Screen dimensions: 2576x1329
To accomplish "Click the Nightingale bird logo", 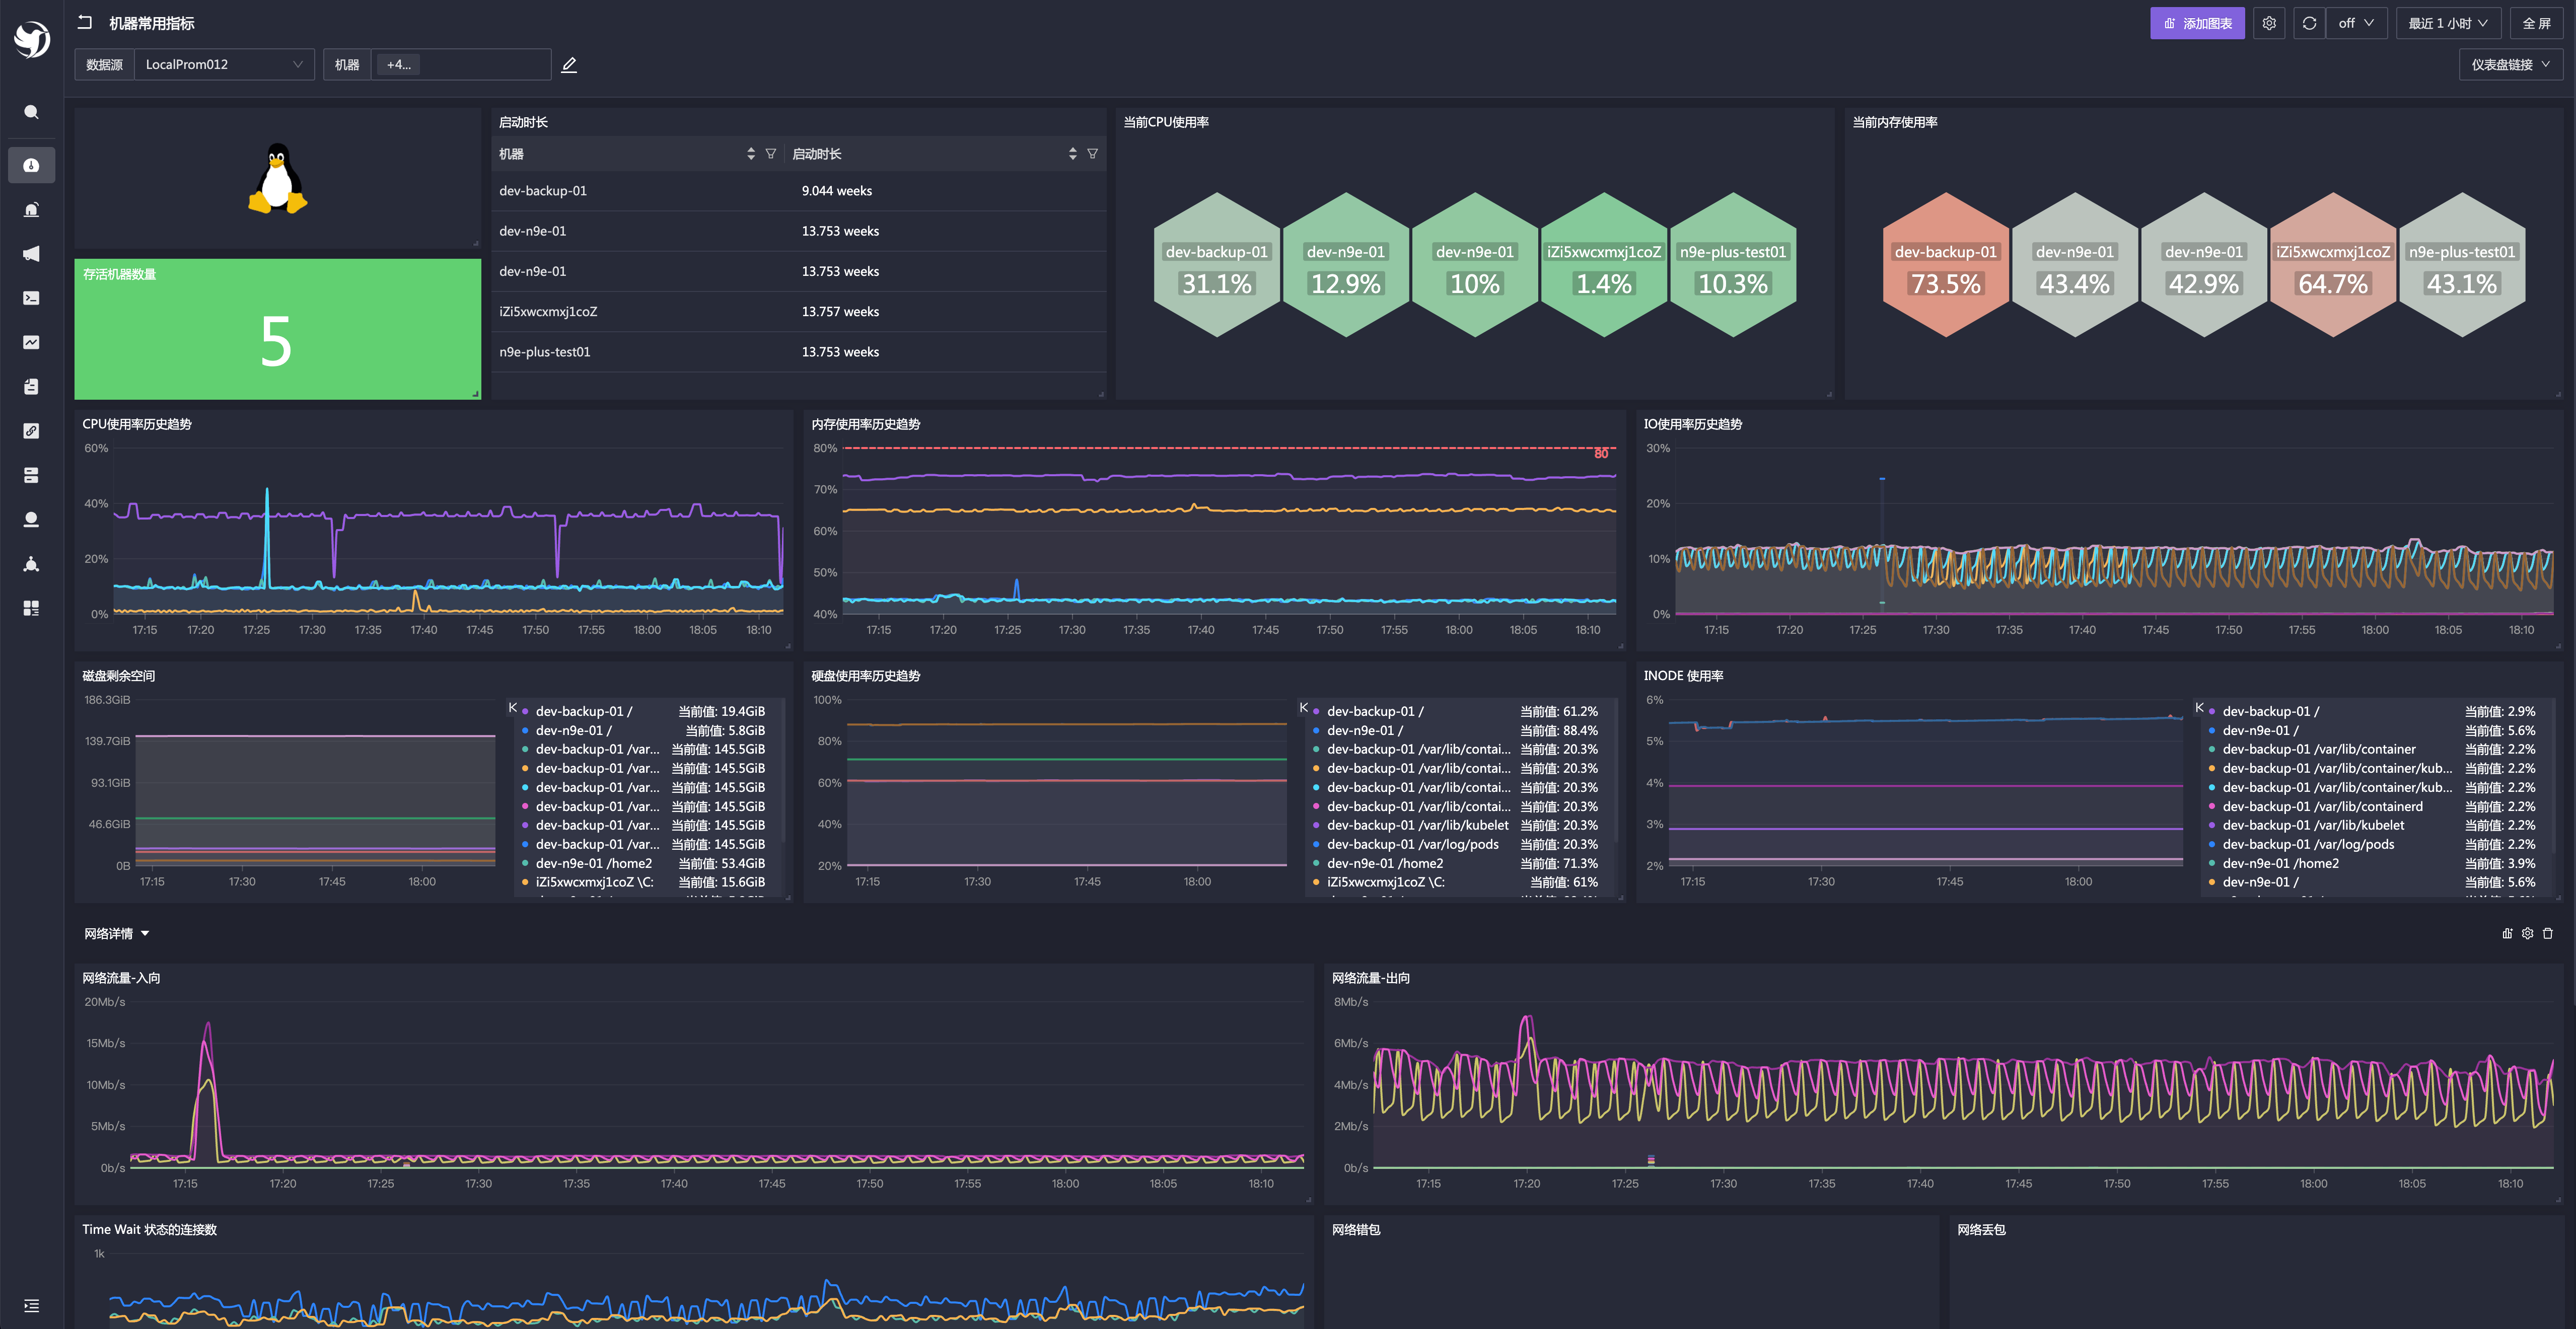I will coord(32,39).
